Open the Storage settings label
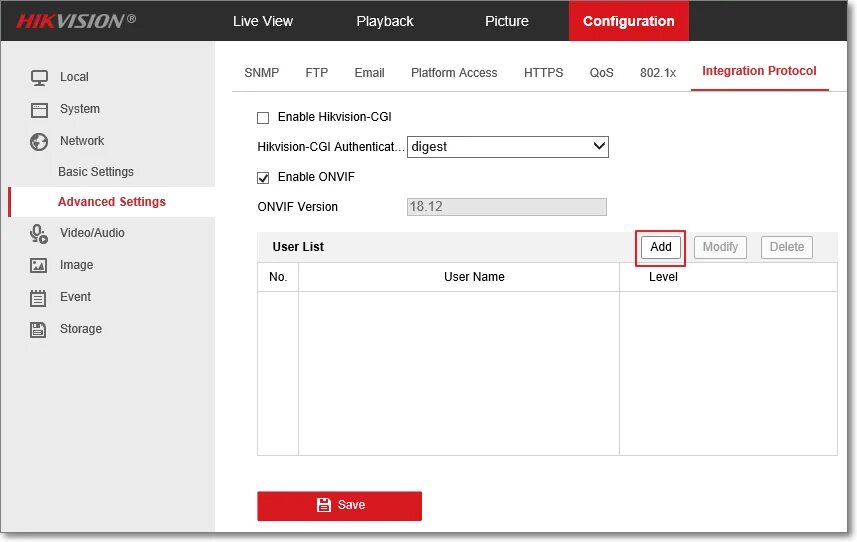 (x=81, y=329)
